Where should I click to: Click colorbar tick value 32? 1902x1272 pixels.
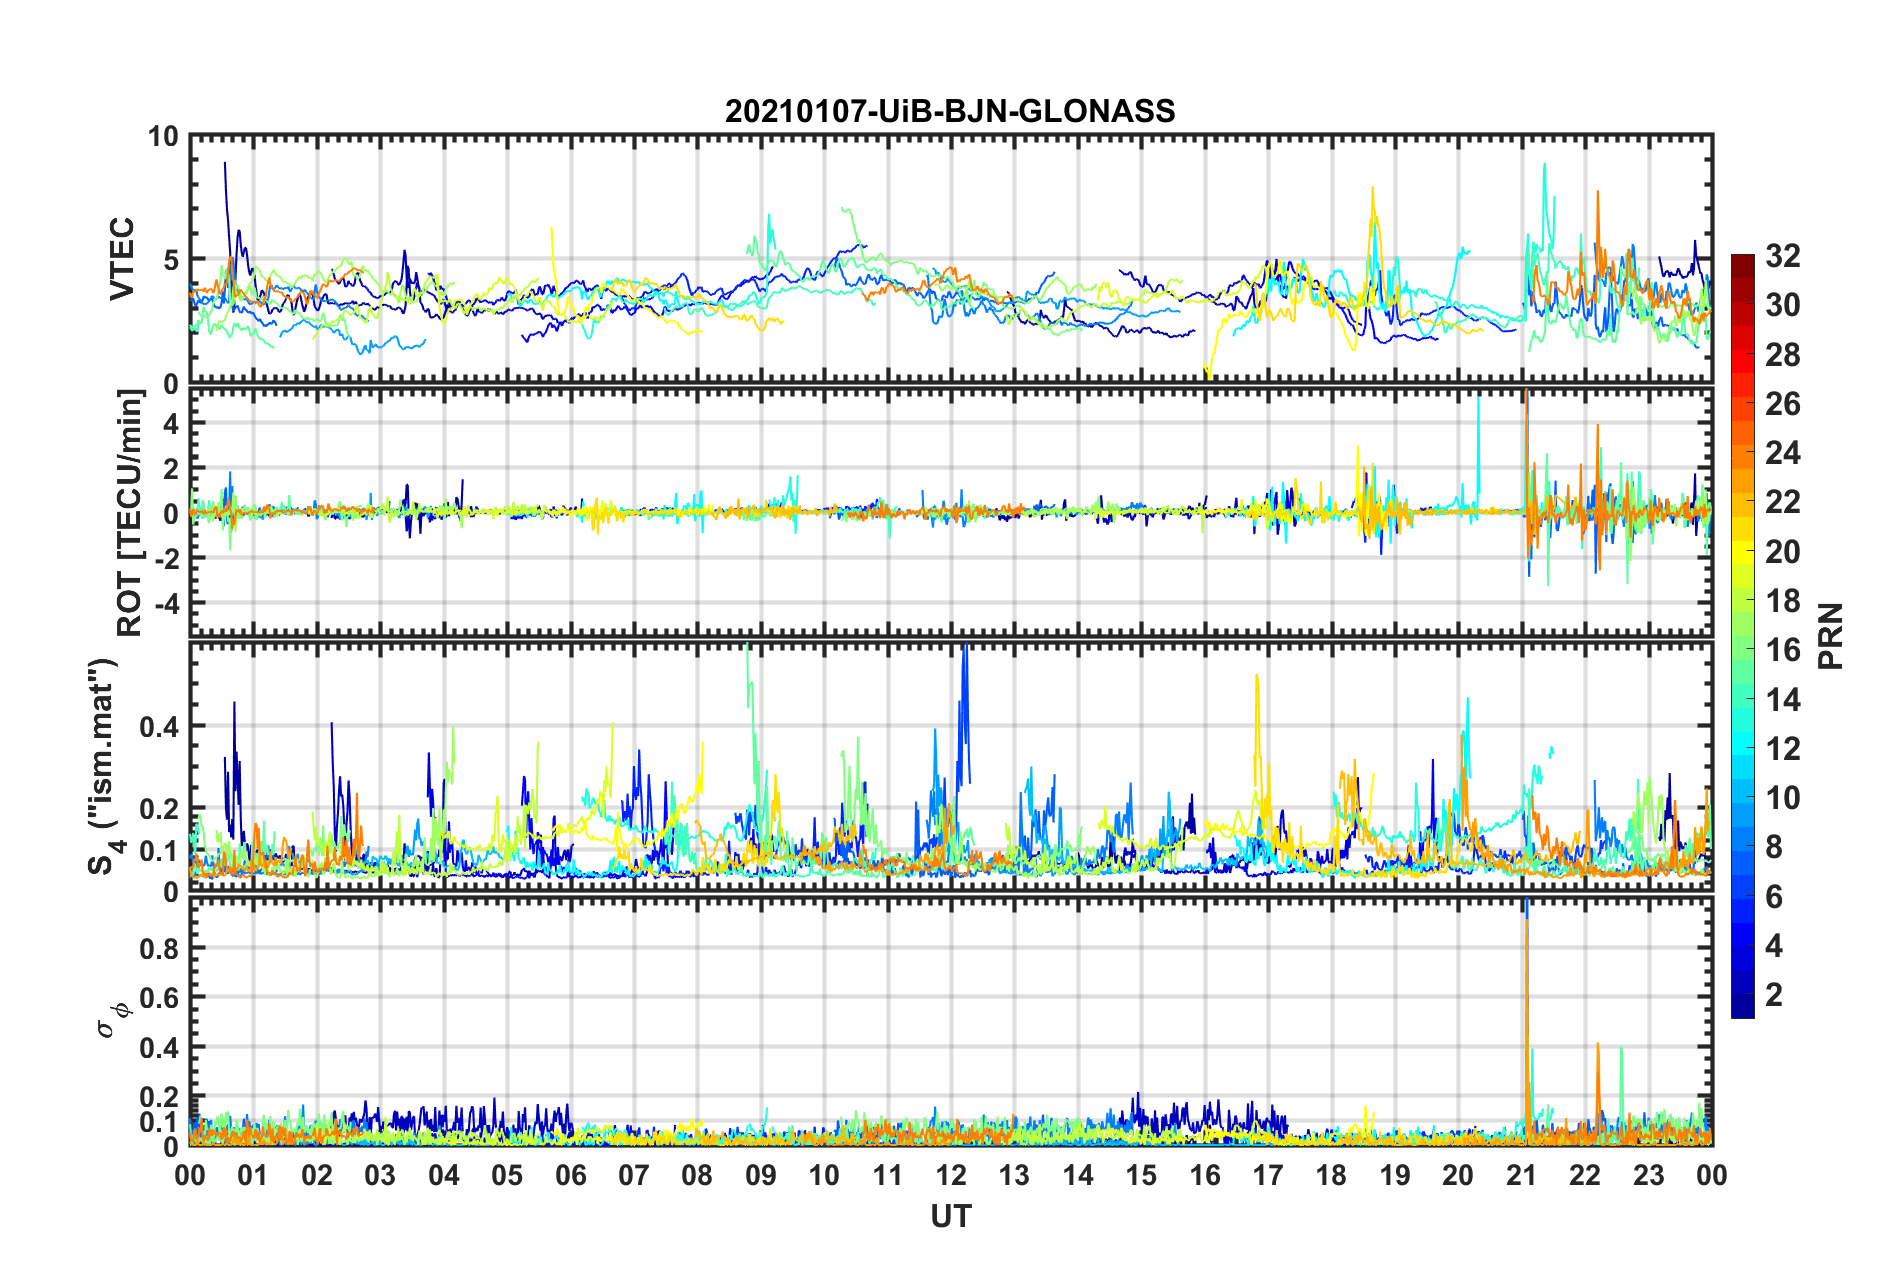tap(1782, 256)
